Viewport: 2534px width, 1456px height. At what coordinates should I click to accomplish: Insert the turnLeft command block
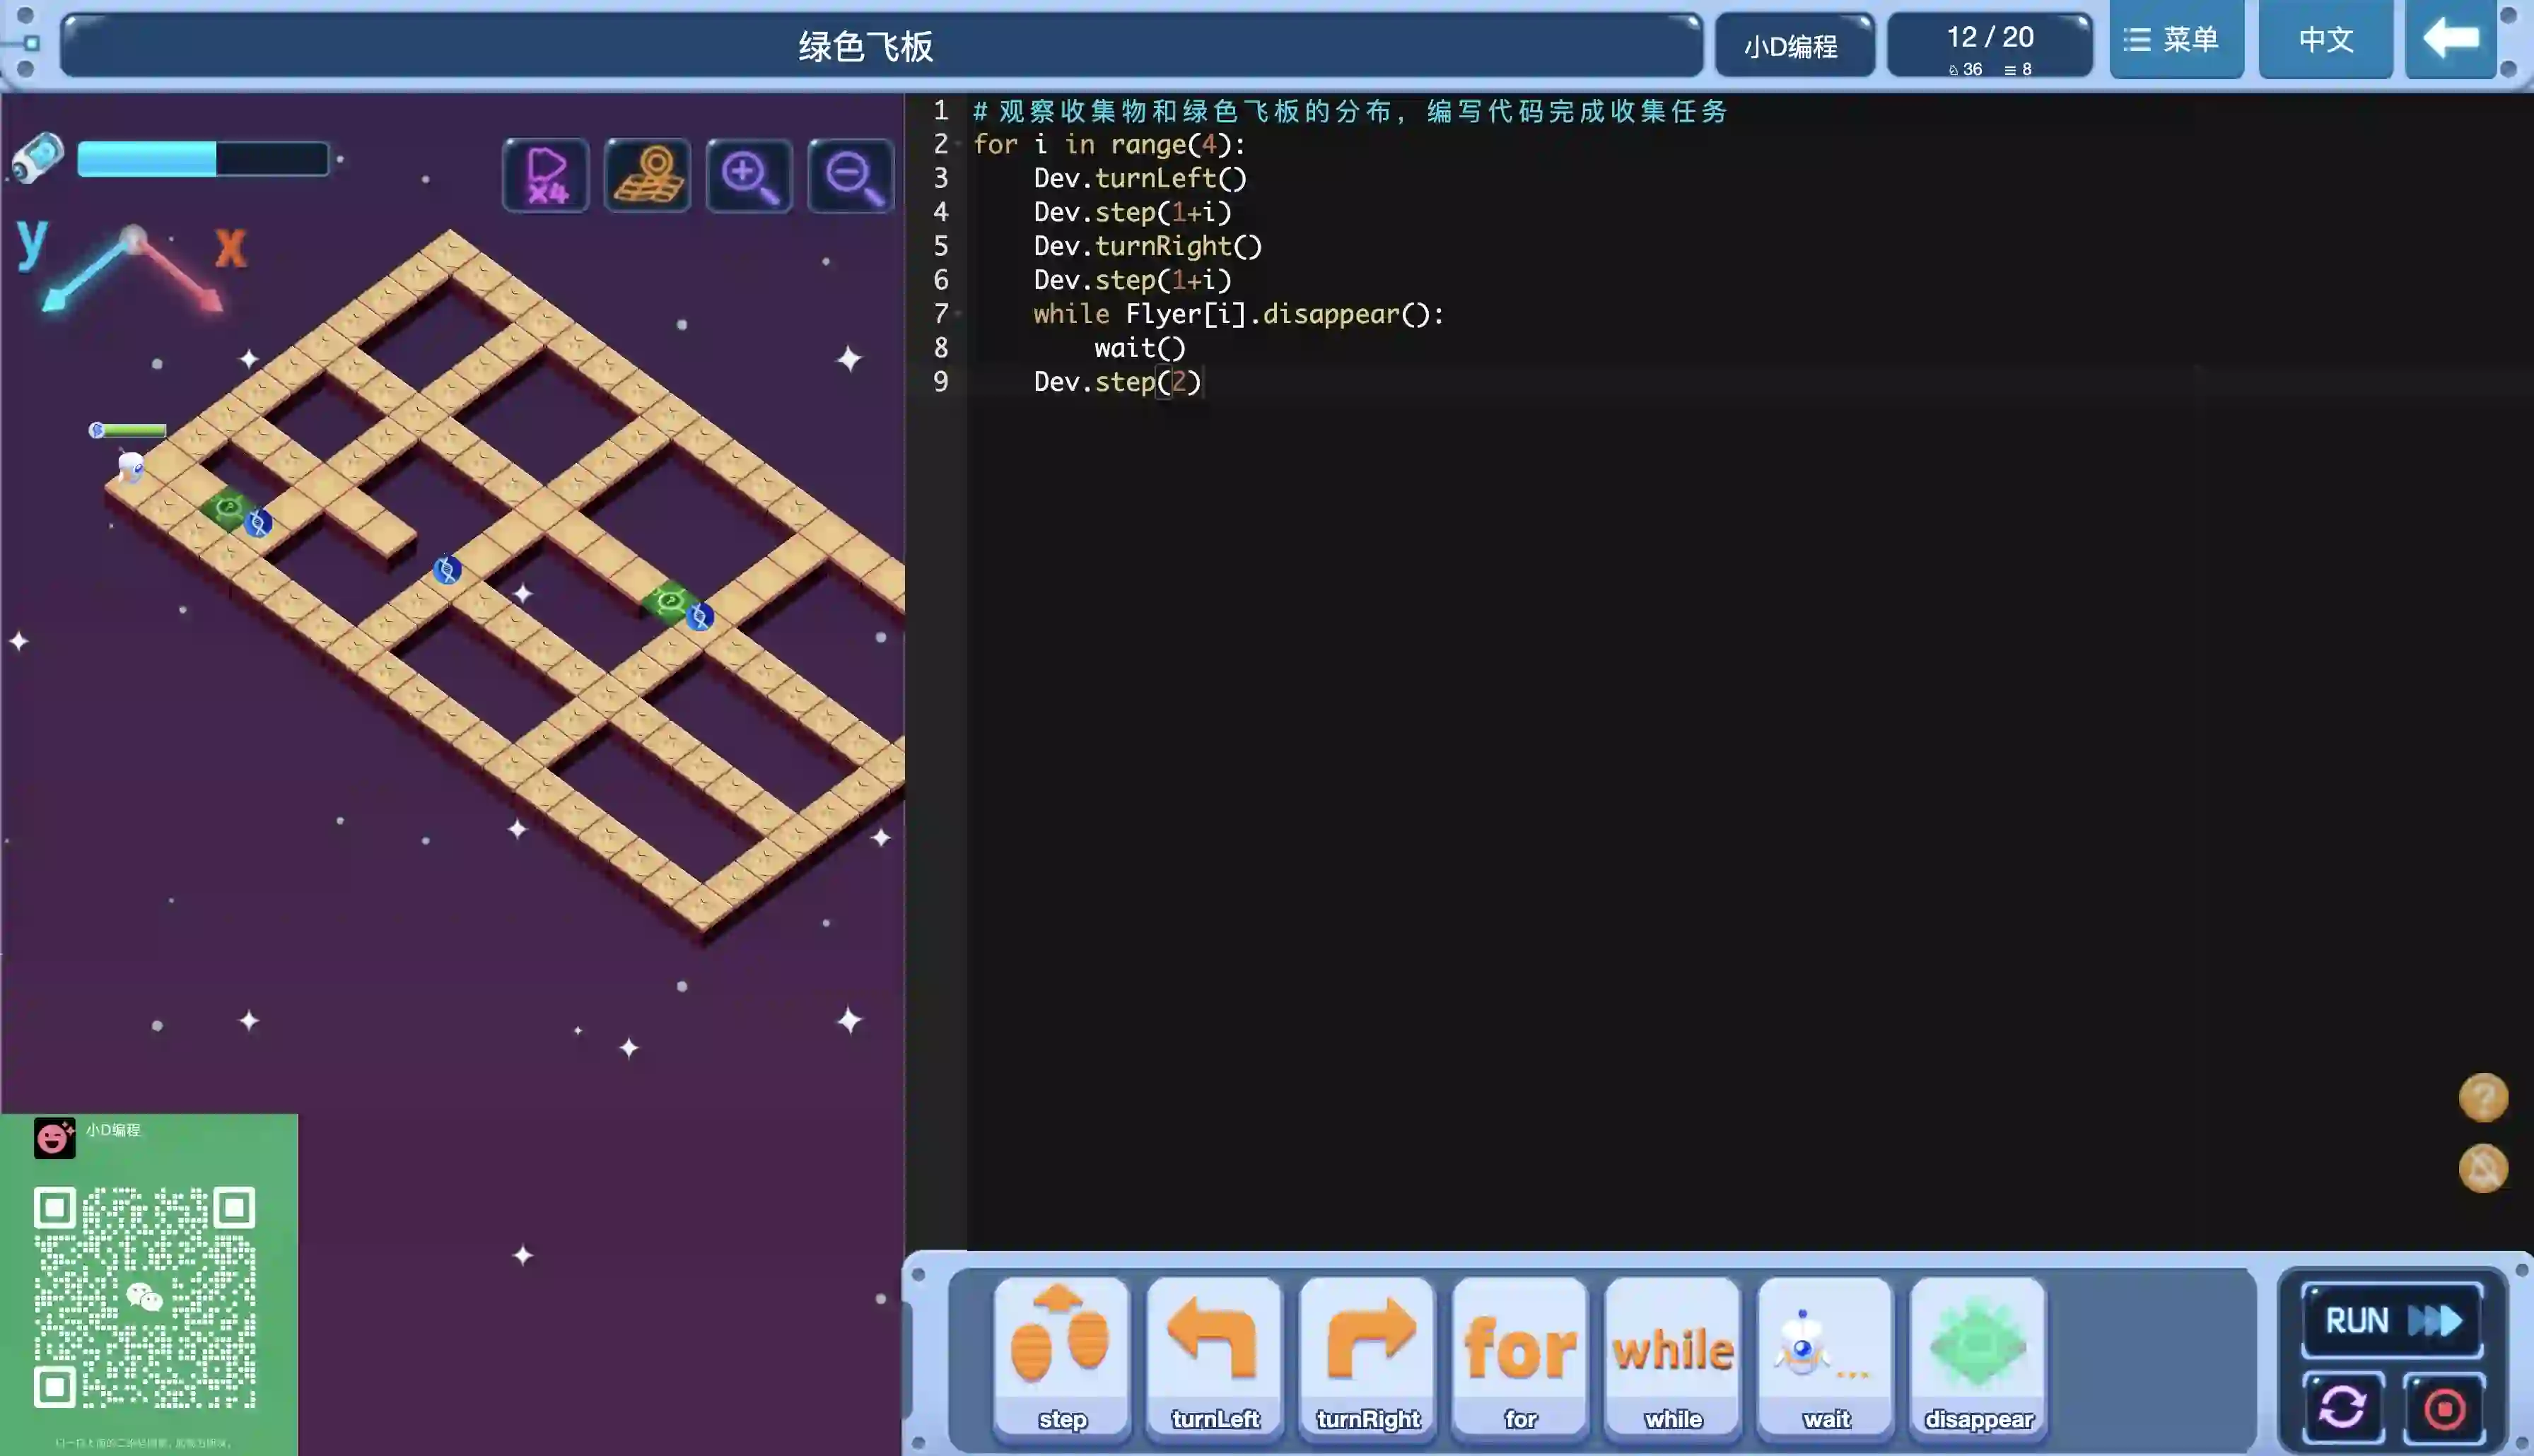pyautogui.click(x=1214, y=1355)
